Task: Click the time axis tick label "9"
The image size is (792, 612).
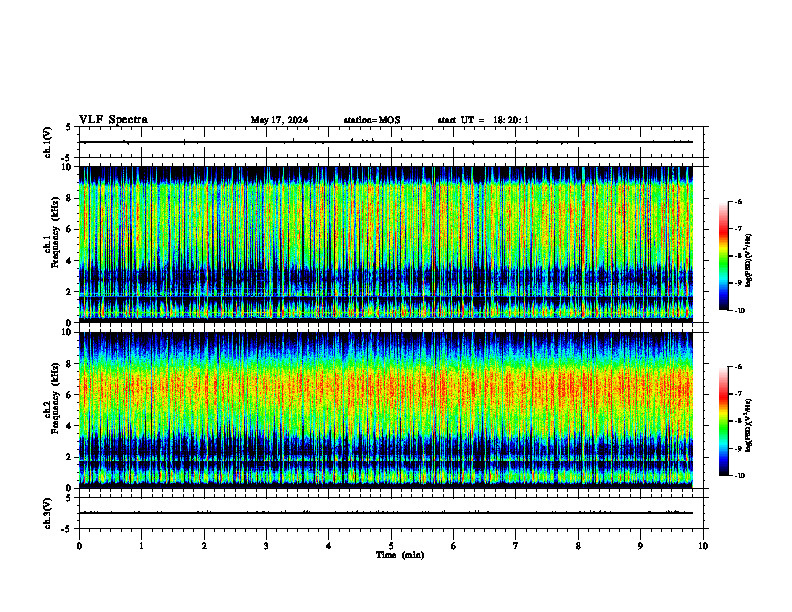Action: point(640,546)
